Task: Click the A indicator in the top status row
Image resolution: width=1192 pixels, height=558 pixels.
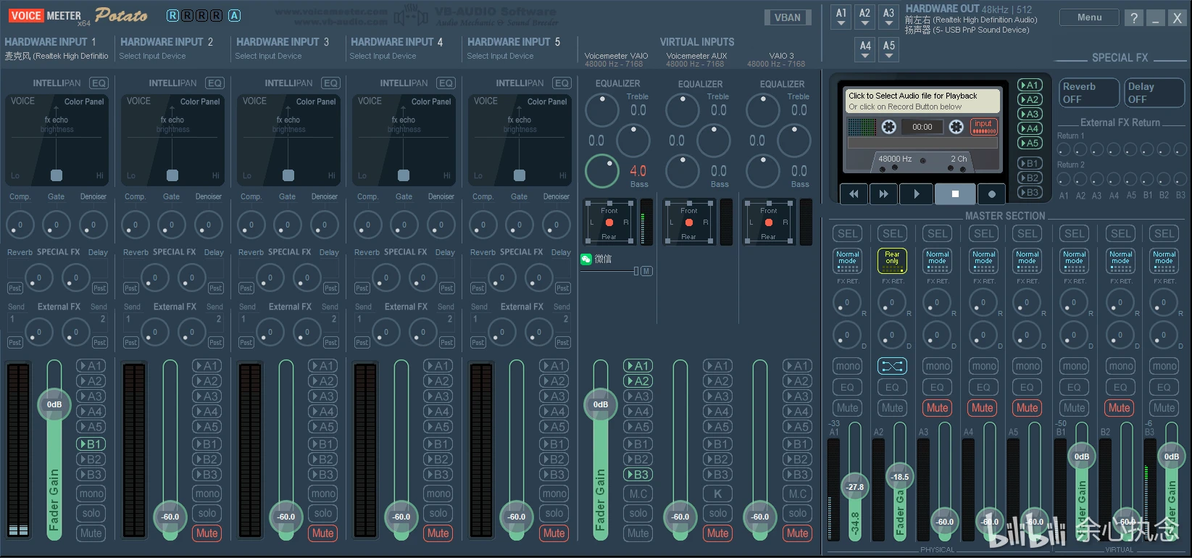Action: tap(234, 15)
